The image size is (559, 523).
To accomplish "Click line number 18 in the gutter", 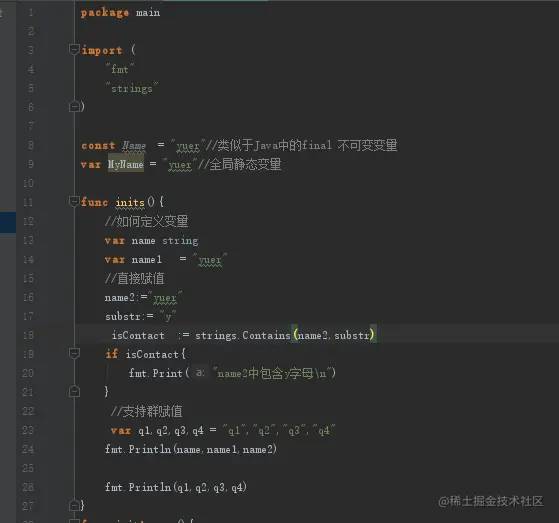I will pyautogui.click(x=28, y=335).
